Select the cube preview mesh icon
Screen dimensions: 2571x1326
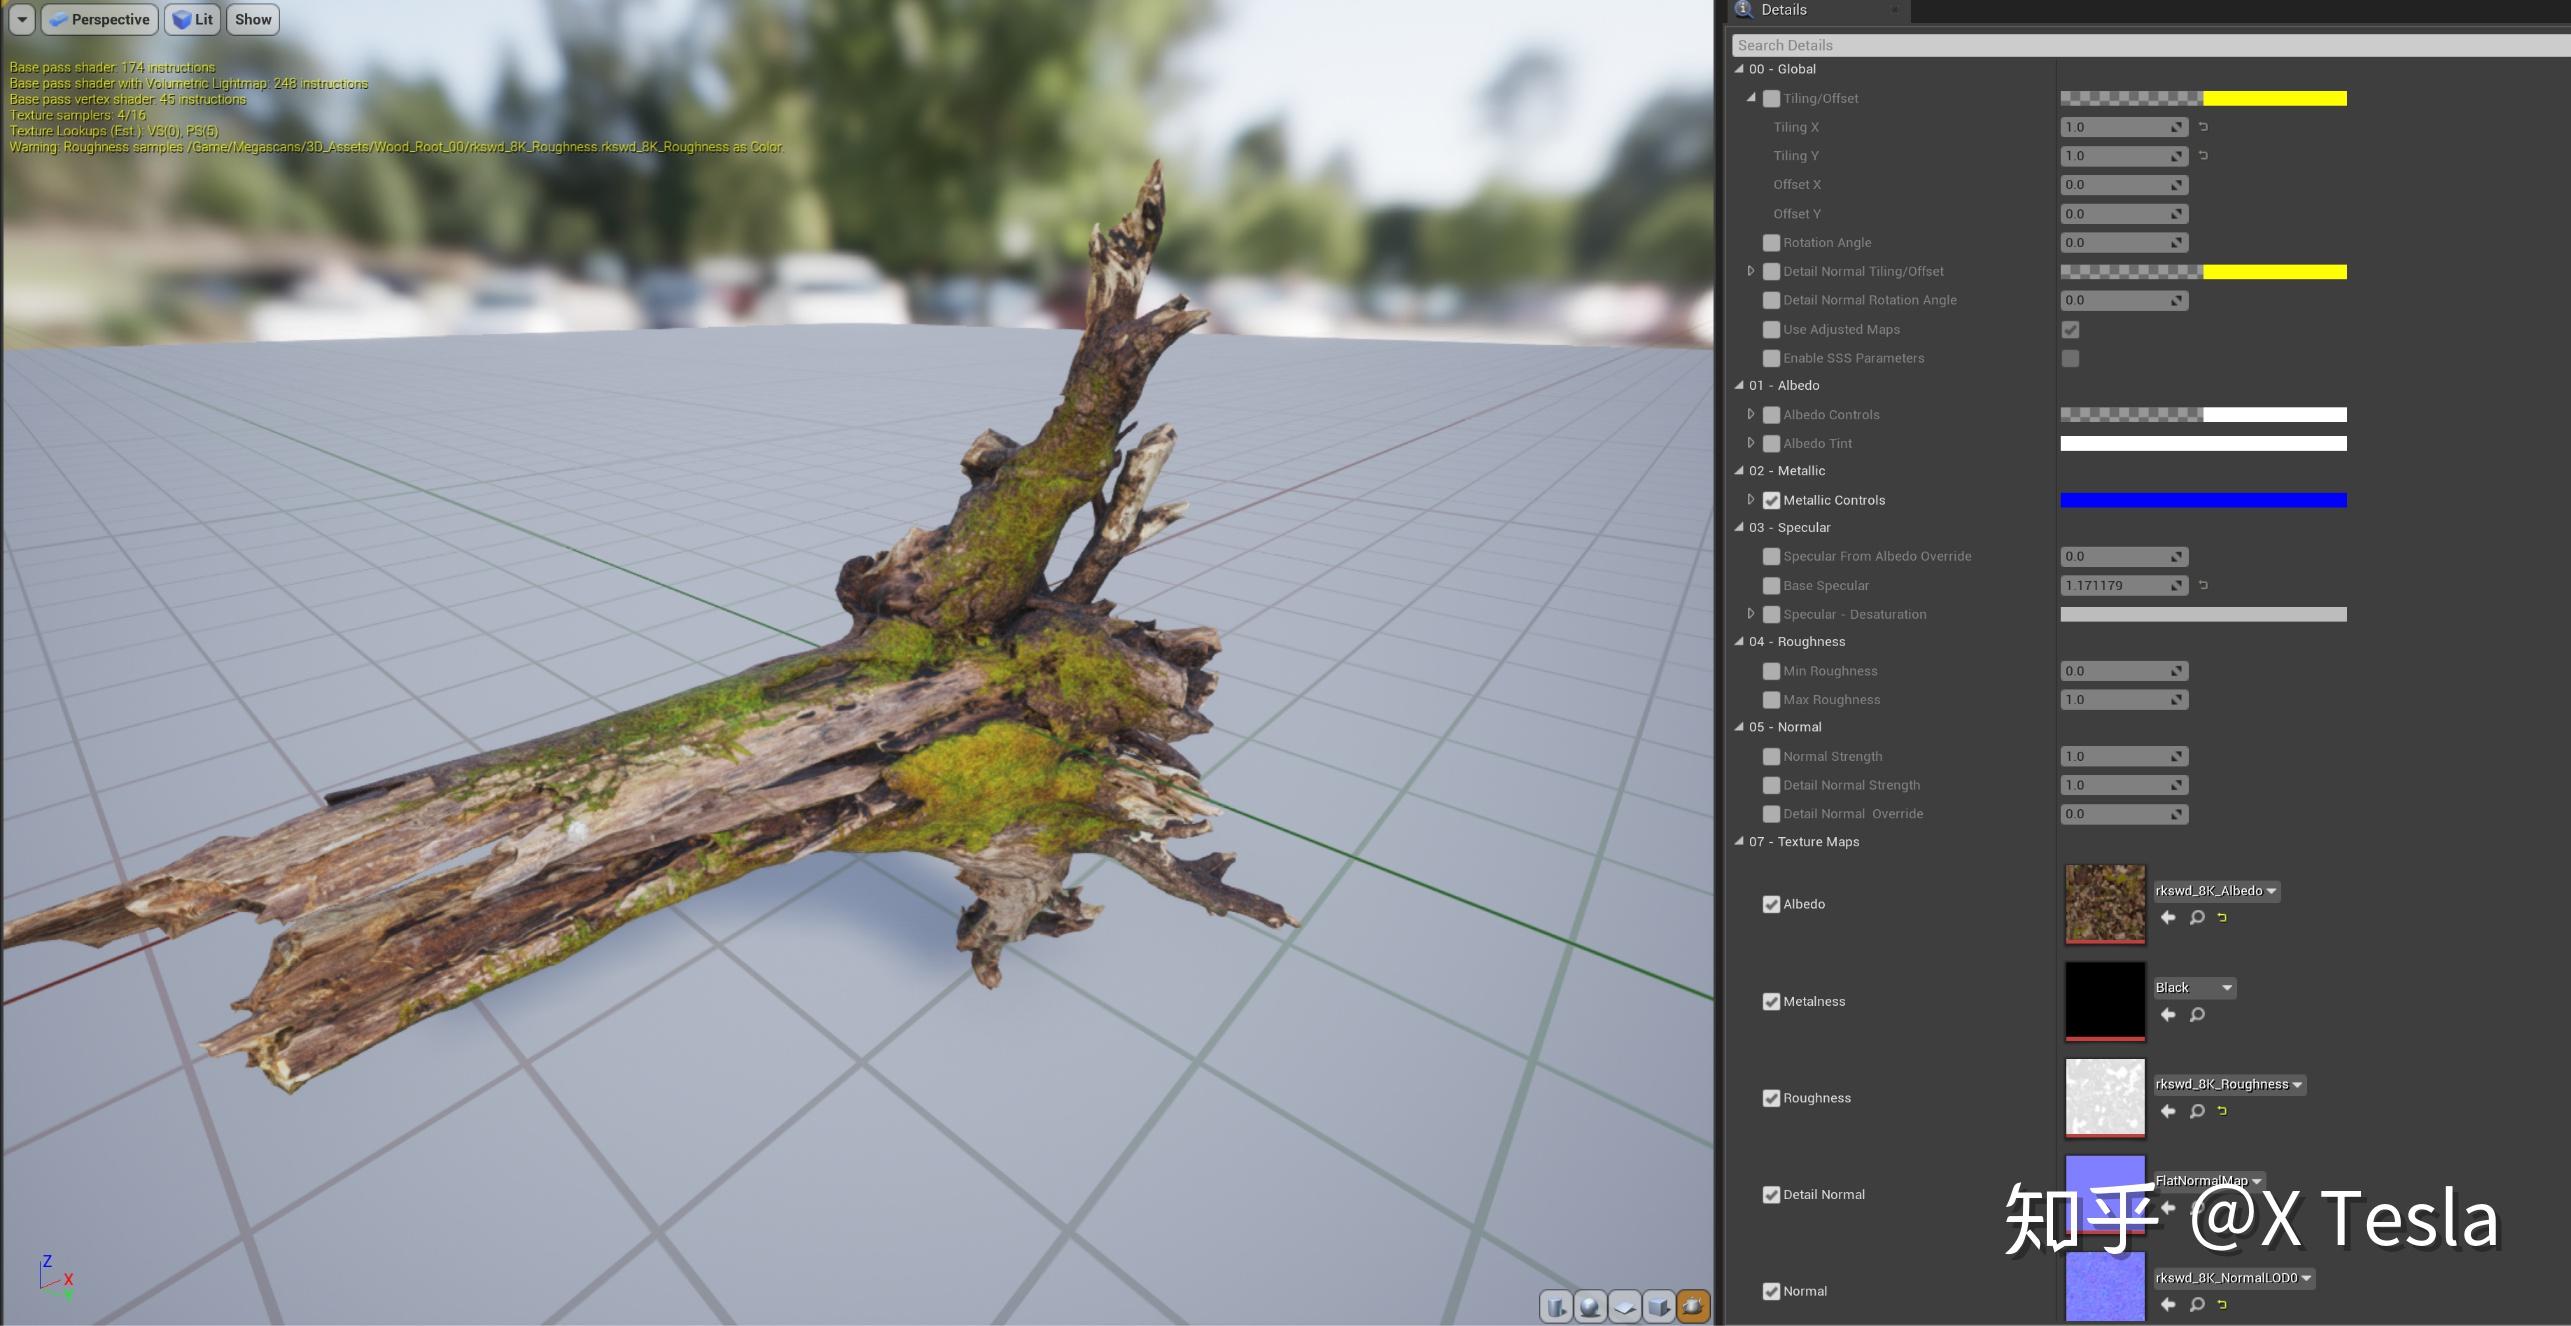[x=1658, y=1306]
